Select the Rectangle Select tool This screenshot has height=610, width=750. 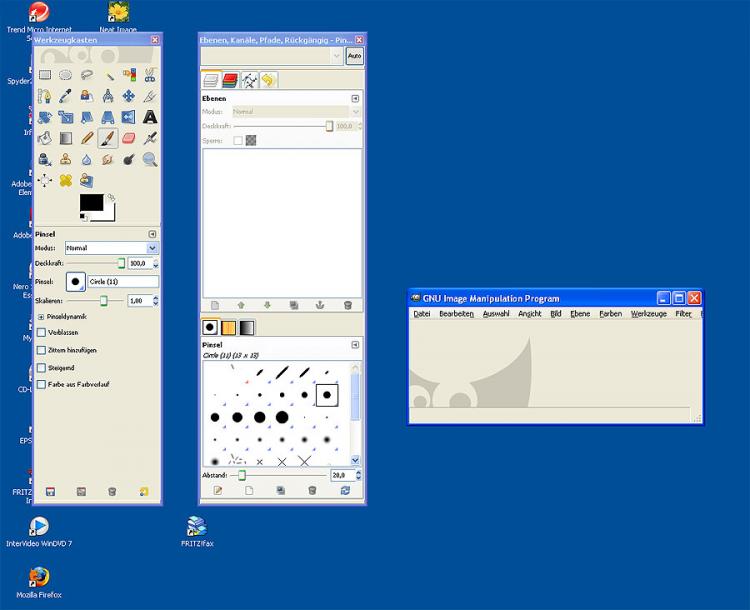(45, 75)
